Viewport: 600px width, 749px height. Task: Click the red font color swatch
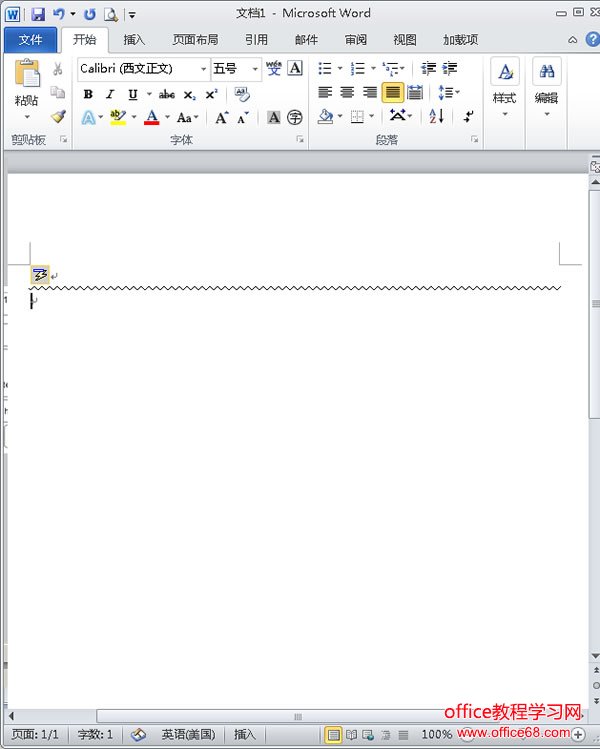151,118
